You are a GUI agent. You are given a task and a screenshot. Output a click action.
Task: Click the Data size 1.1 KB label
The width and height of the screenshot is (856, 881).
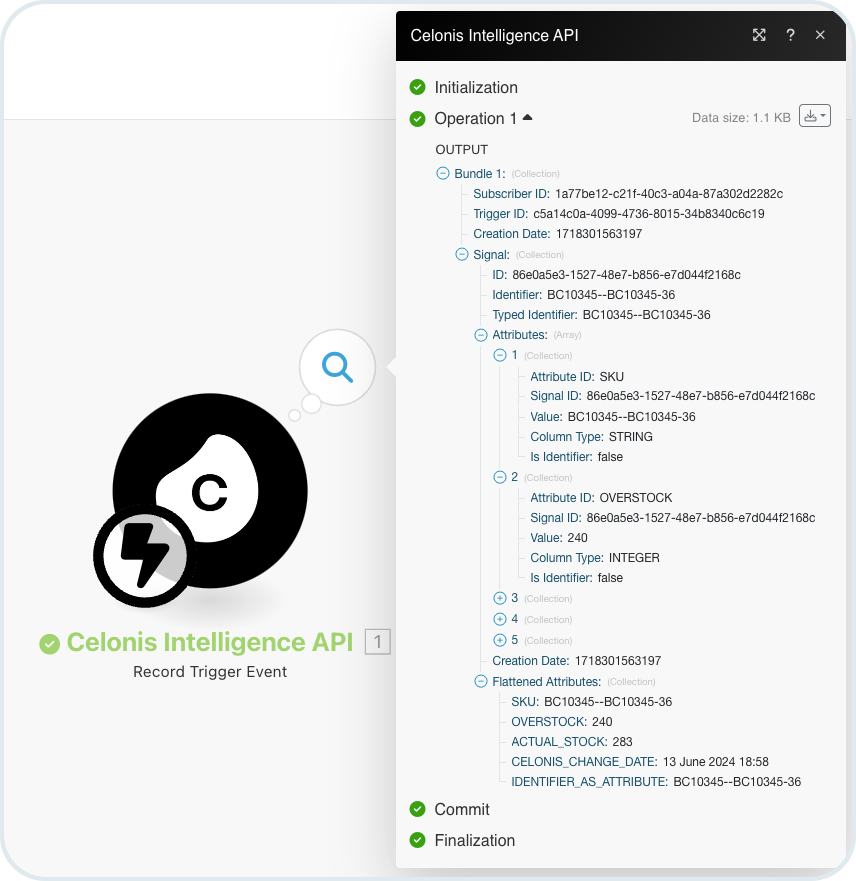pos(741,117)
